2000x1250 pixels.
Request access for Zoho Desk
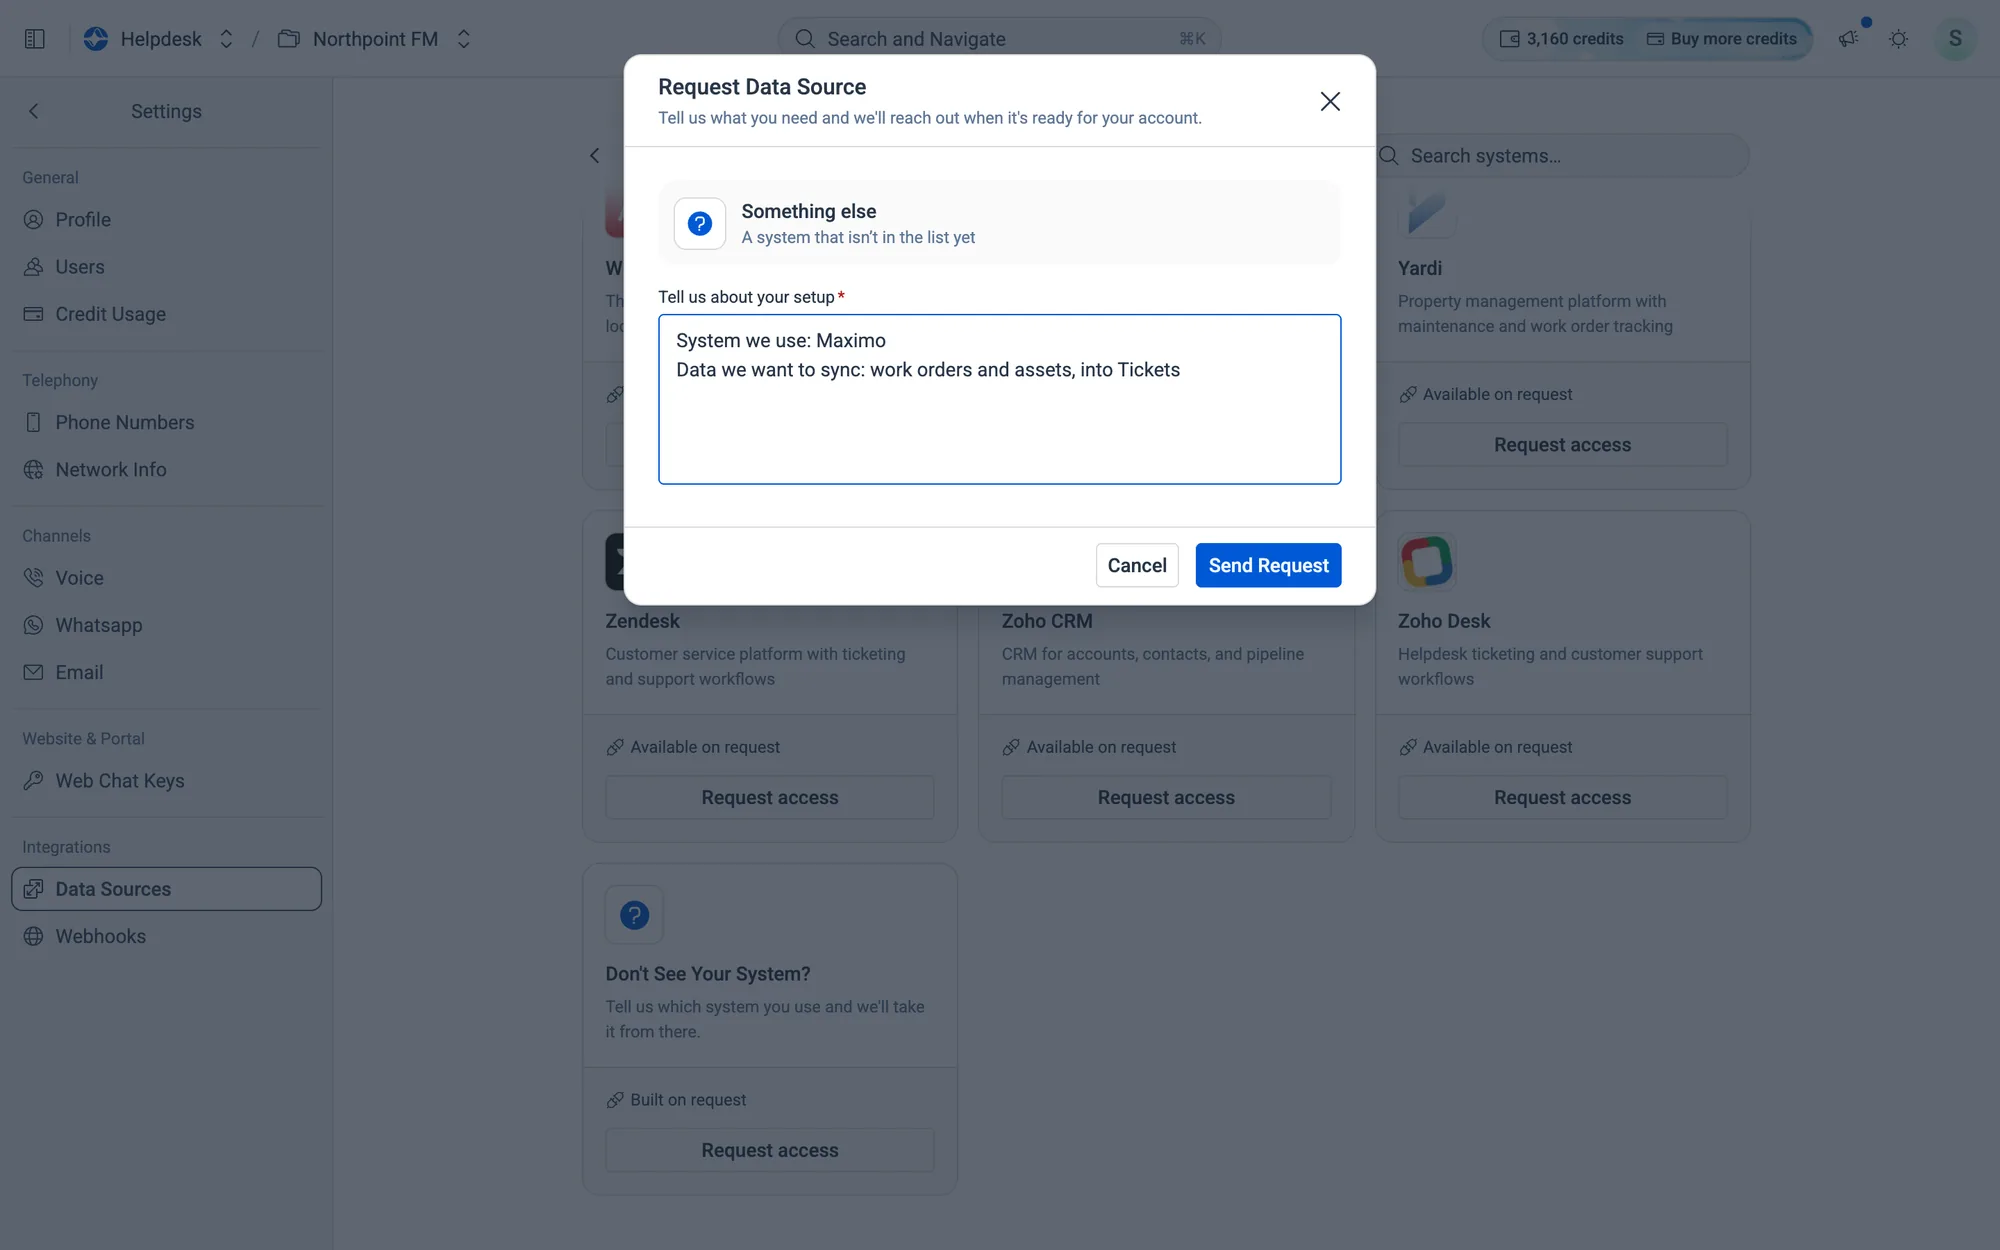point(1562,798)
